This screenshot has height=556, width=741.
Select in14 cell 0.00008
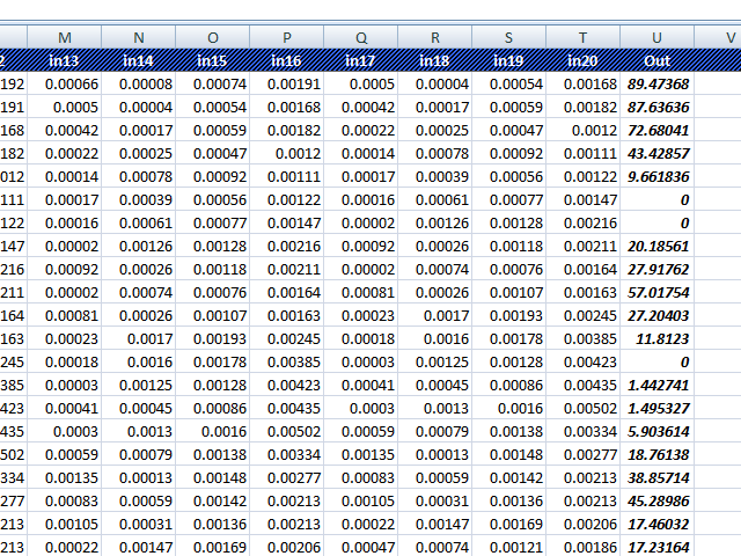click(x=138, y=84)
